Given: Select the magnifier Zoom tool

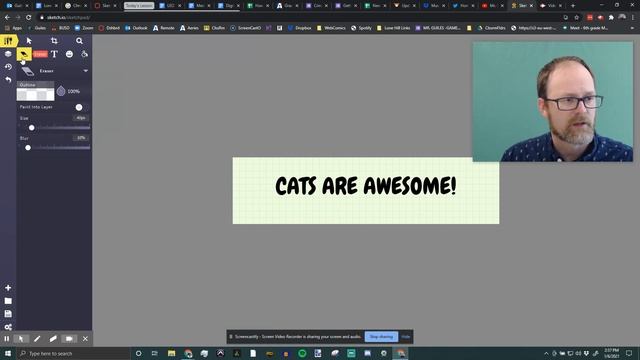Looking at the screenshot, I should click(79, 41).
